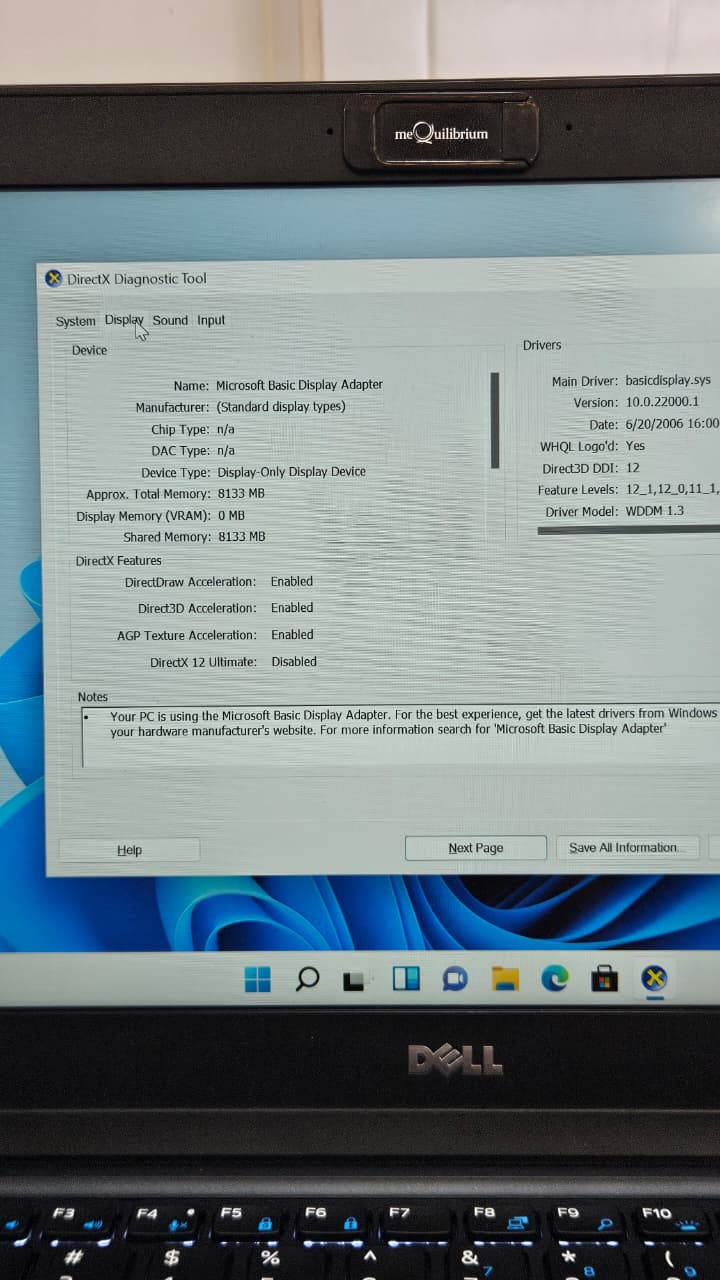Image resolution: width=720 pixels, height=1280 pixels.
Task: Click the Device list vertical scrollbar
Action: point(494,420)
